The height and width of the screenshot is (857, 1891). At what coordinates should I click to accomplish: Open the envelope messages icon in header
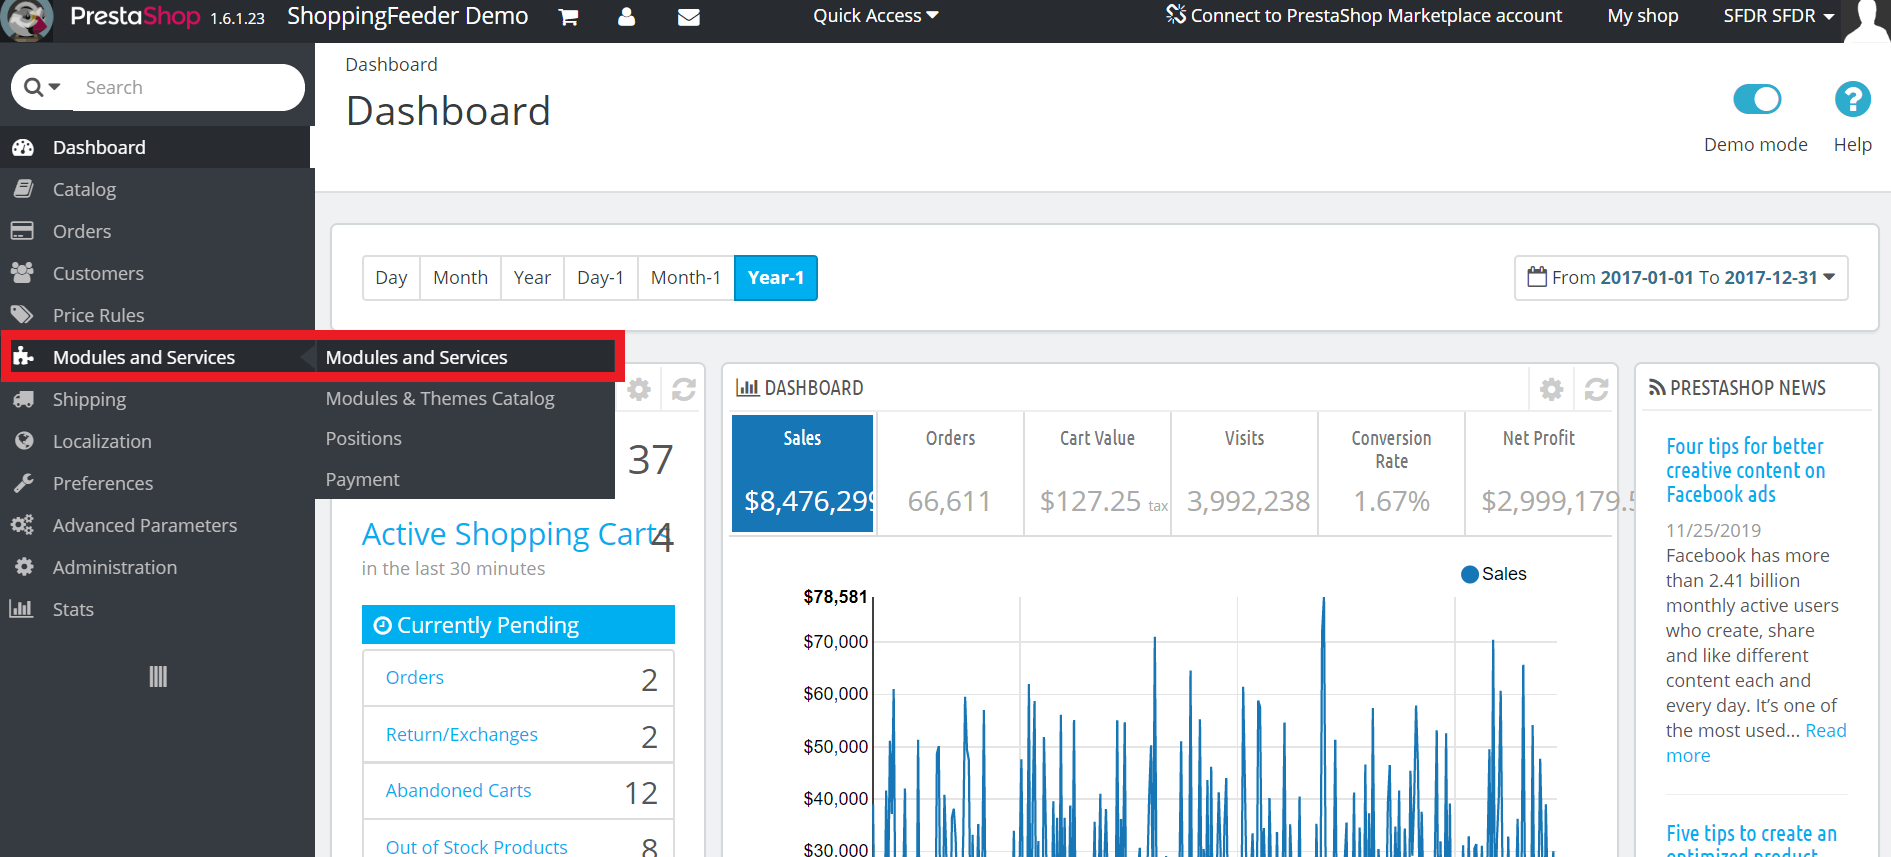click(688, 17)
